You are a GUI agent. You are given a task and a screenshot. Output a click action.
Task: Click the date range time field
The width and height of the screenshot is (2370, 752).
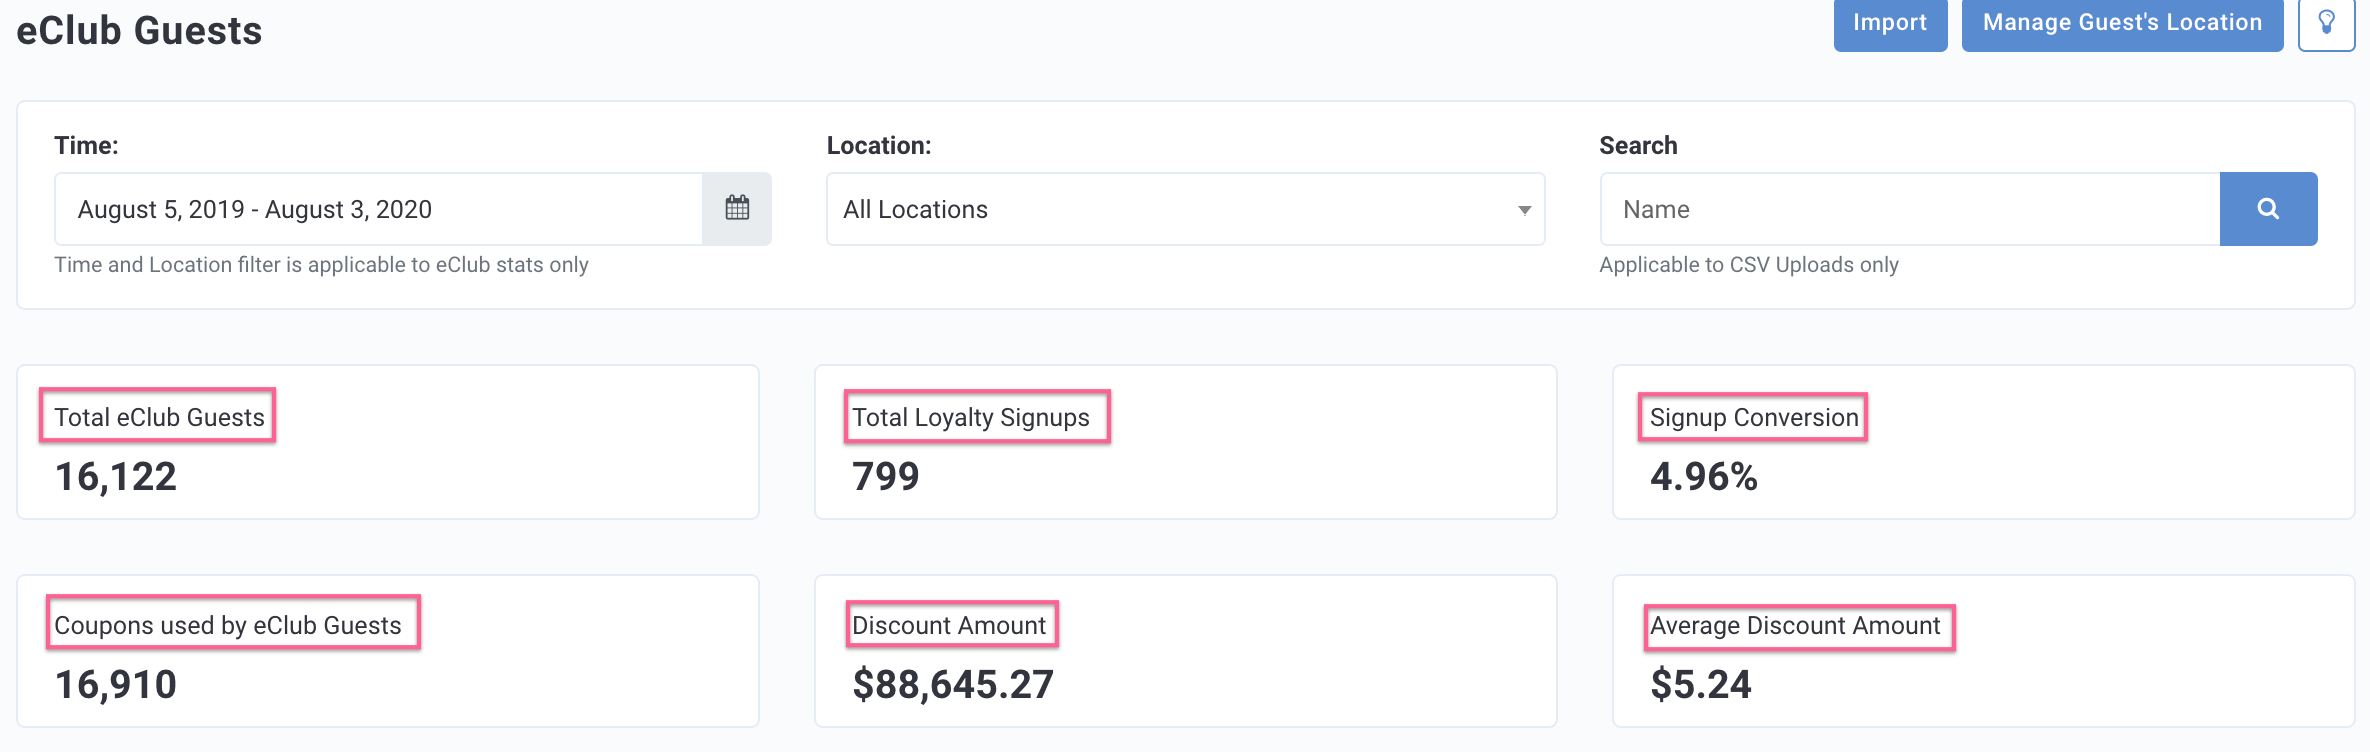tap(380, 209)
